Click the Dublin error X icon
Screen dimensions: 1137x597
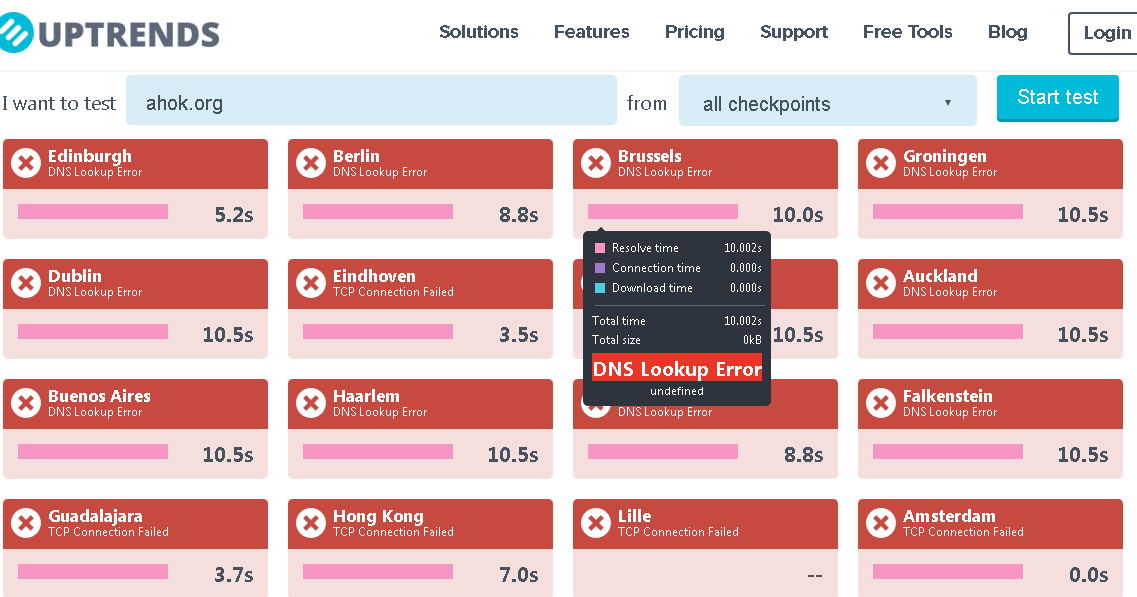(25, 283)
